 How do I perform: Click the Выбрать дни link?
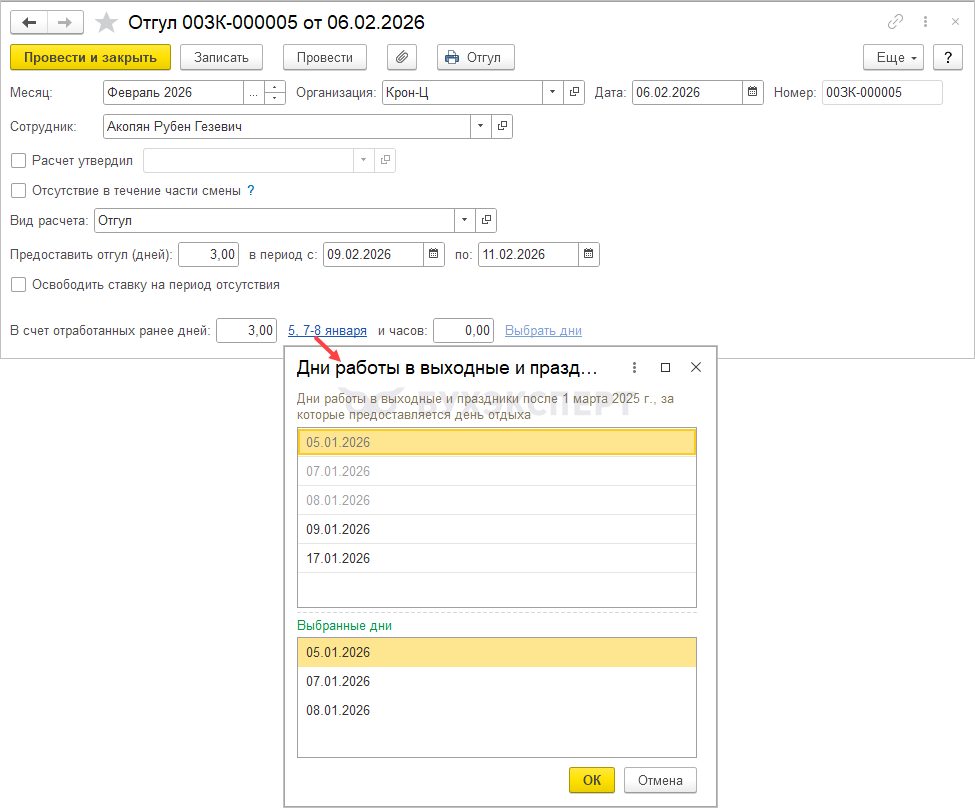[x=543, y=330]
